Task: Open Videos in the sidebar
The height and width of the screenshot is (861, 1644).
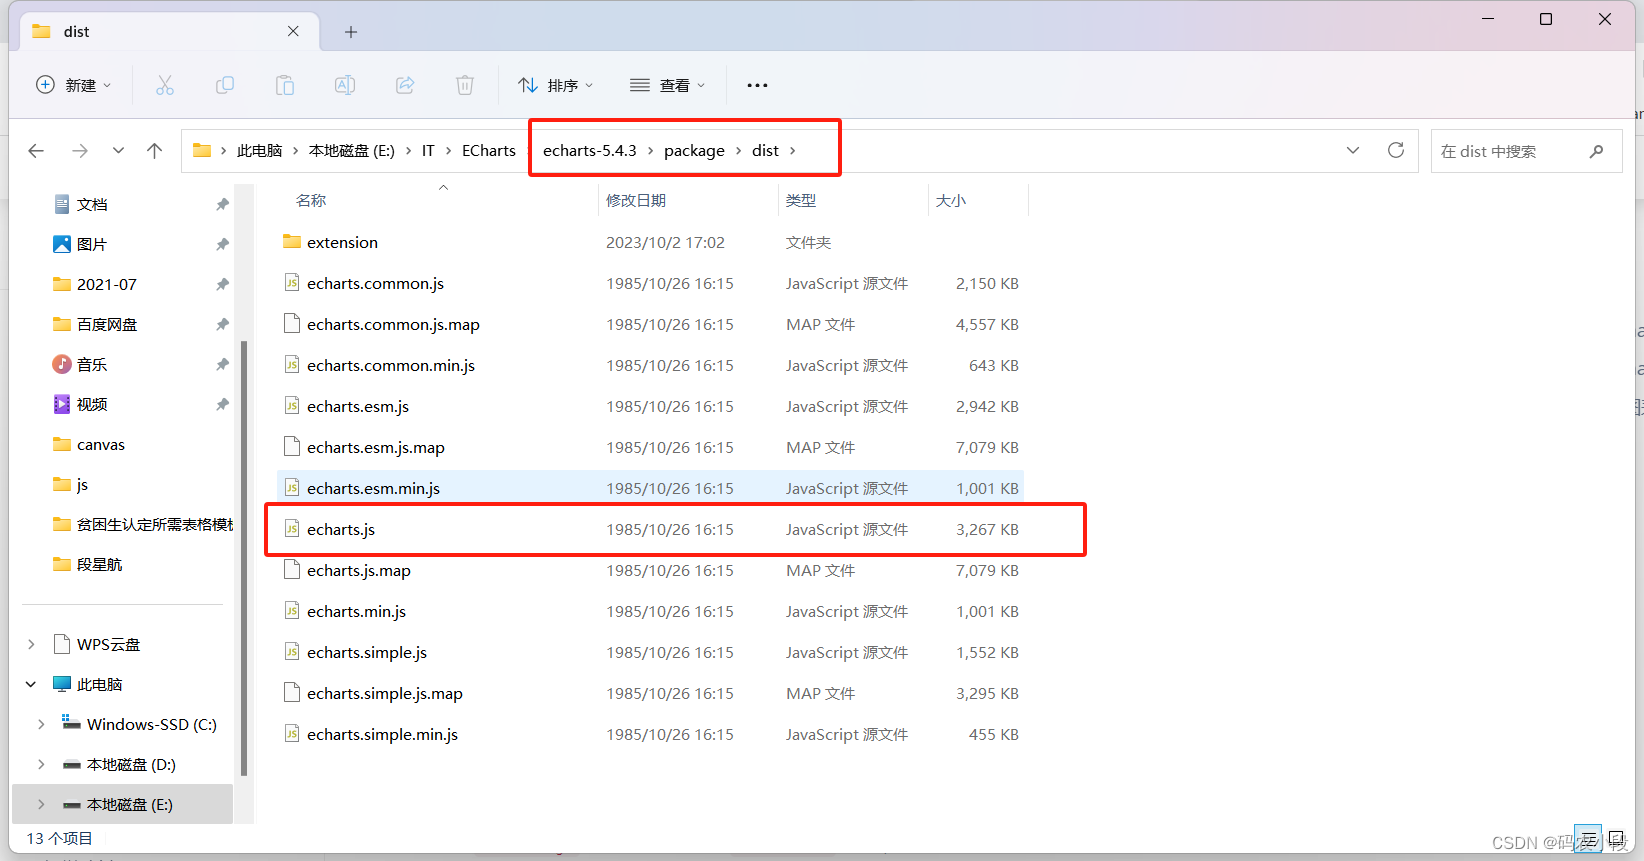Action: 92,404
